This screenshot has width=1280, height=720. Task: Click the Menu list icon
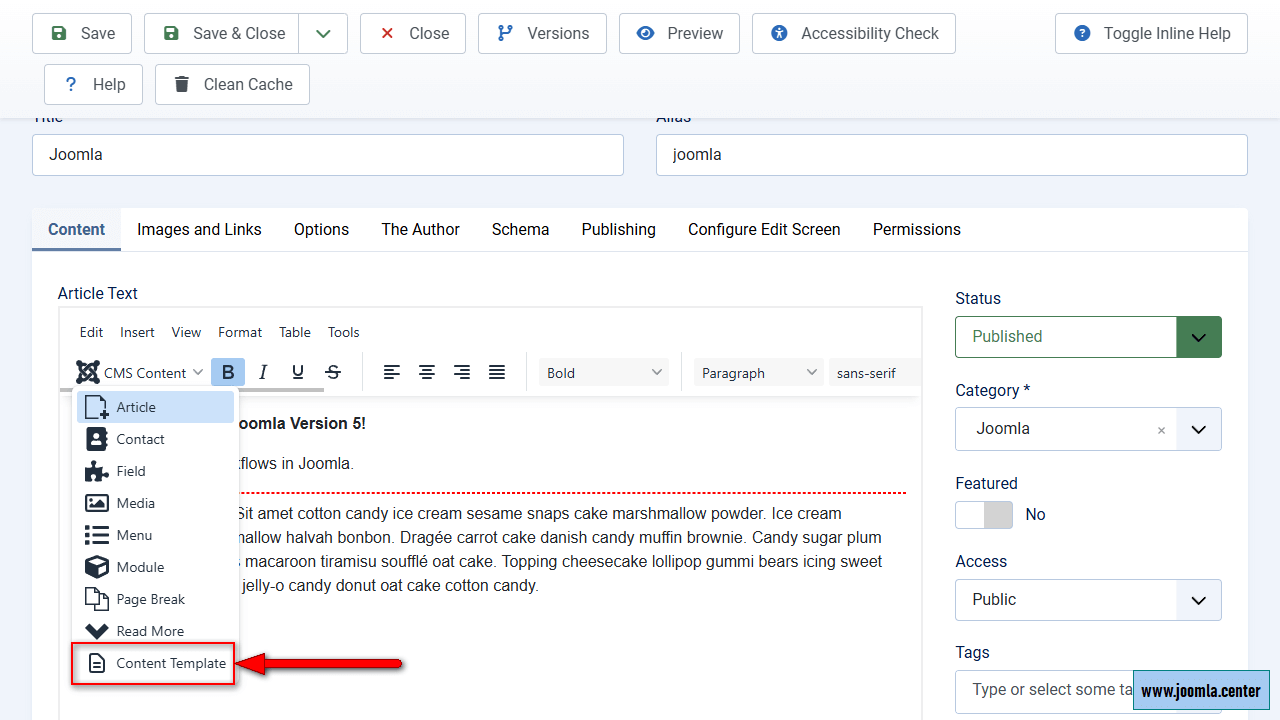pos(96,535)
